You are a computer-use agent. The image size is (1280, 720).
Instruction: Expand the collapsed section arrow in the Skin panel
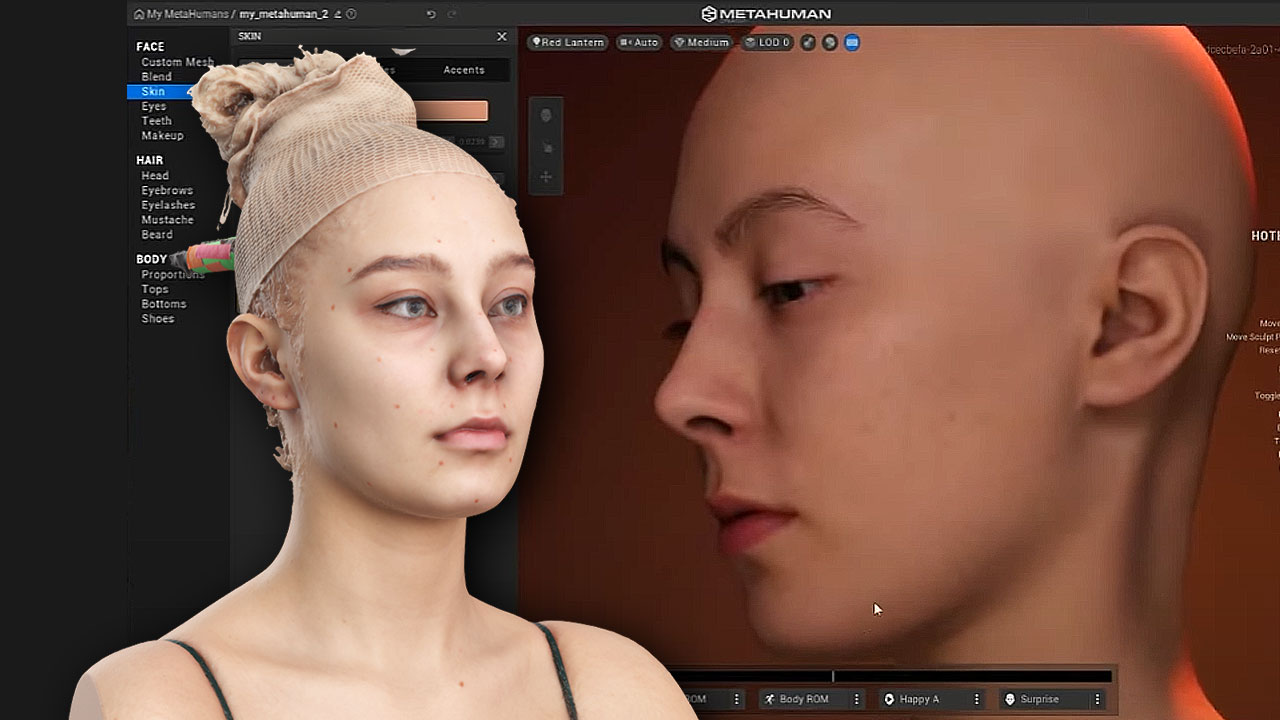point(404,51)
